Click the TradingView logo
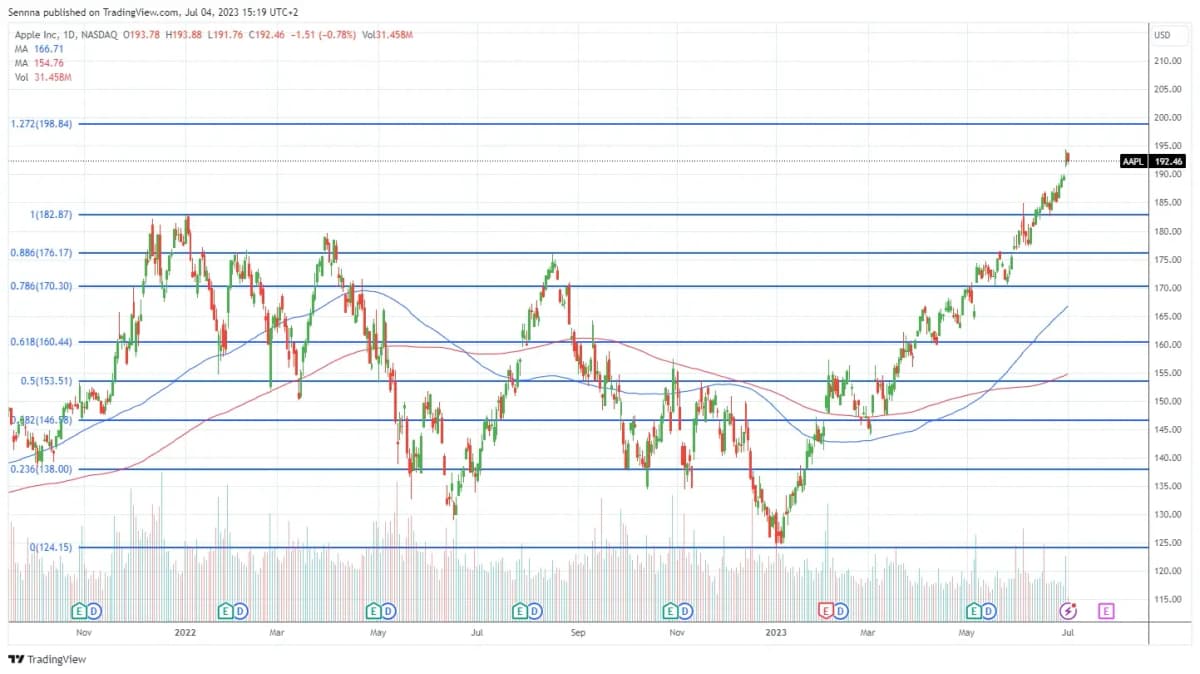 click(x=47, y=659)
